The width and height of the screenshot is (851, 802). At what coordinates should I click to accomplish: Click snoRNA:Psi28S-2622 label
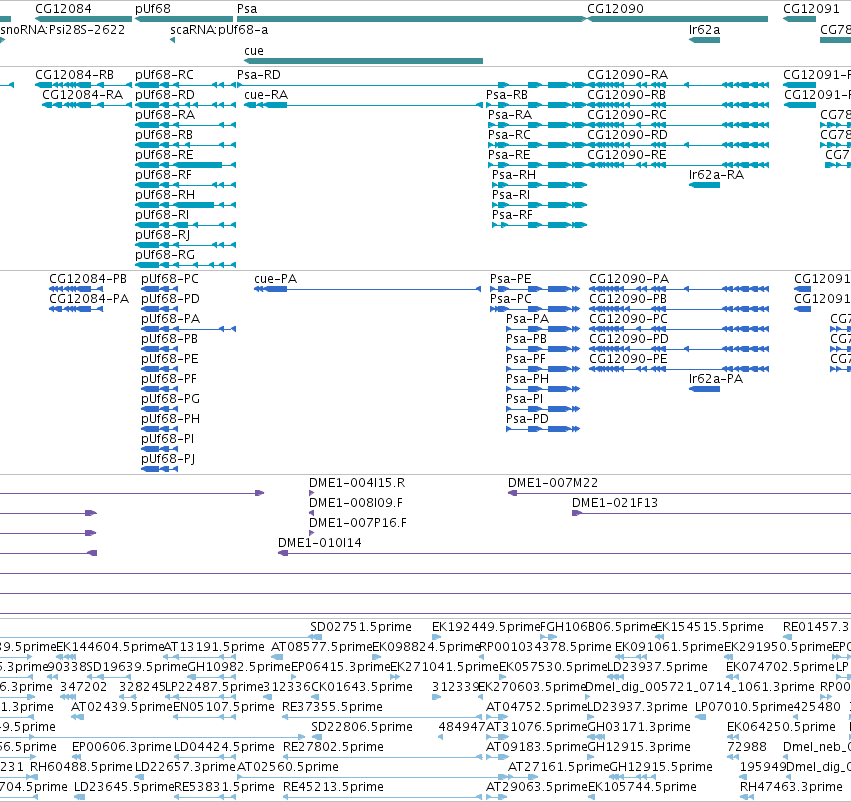62,29
